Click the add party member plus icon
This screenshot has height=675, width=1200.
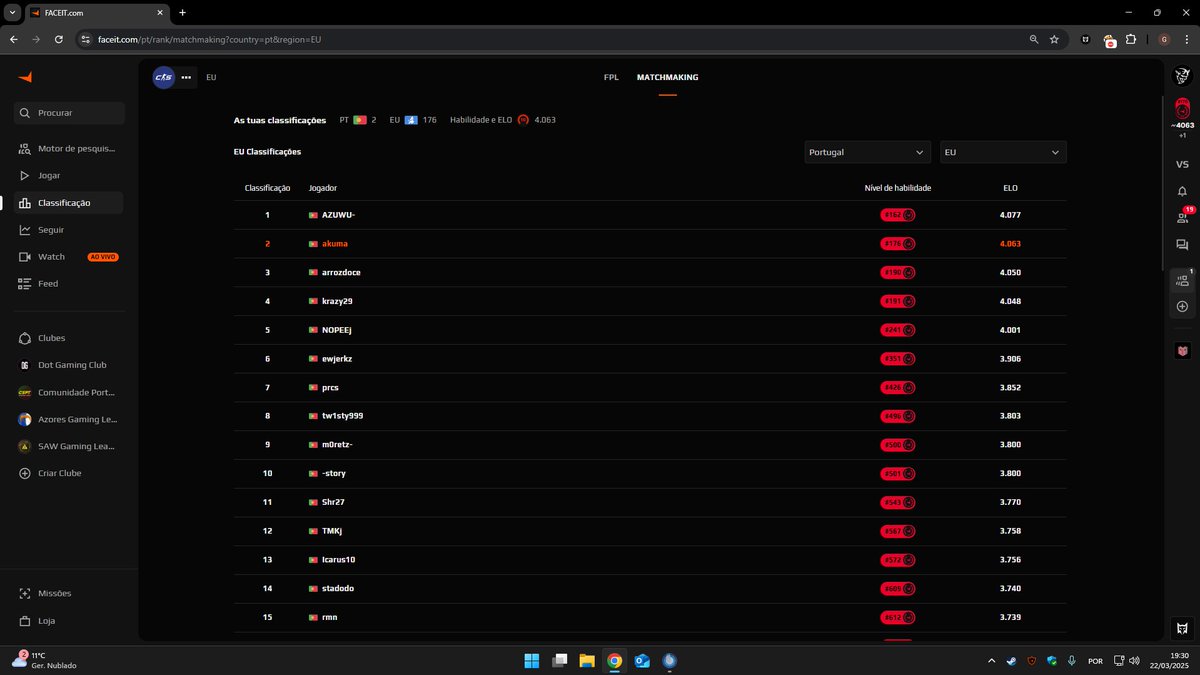pyautogui.click(x=1182, y=306)
